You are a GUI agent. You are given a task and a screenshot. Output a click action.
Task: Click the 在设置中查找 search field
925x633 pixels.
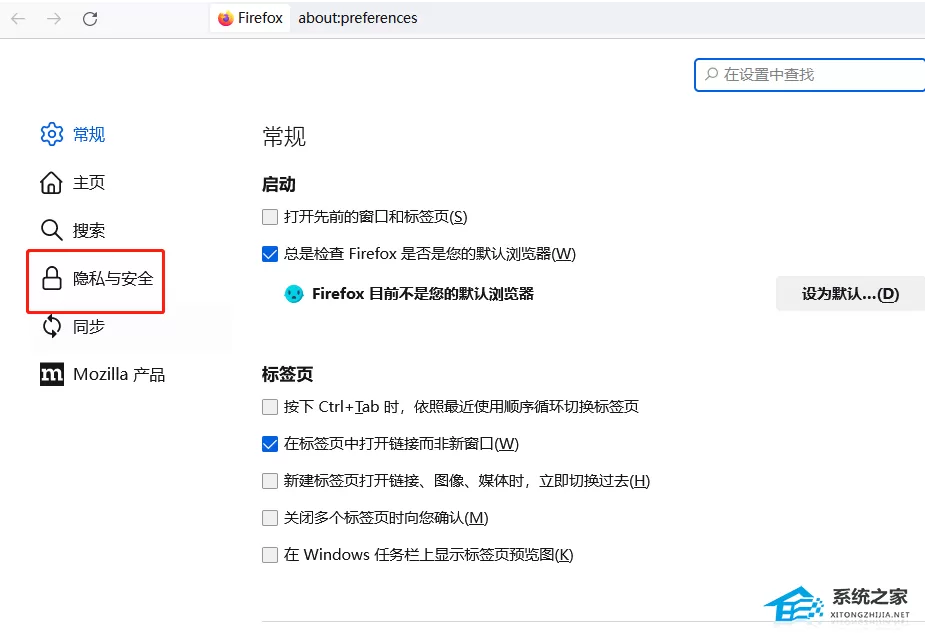810,75
